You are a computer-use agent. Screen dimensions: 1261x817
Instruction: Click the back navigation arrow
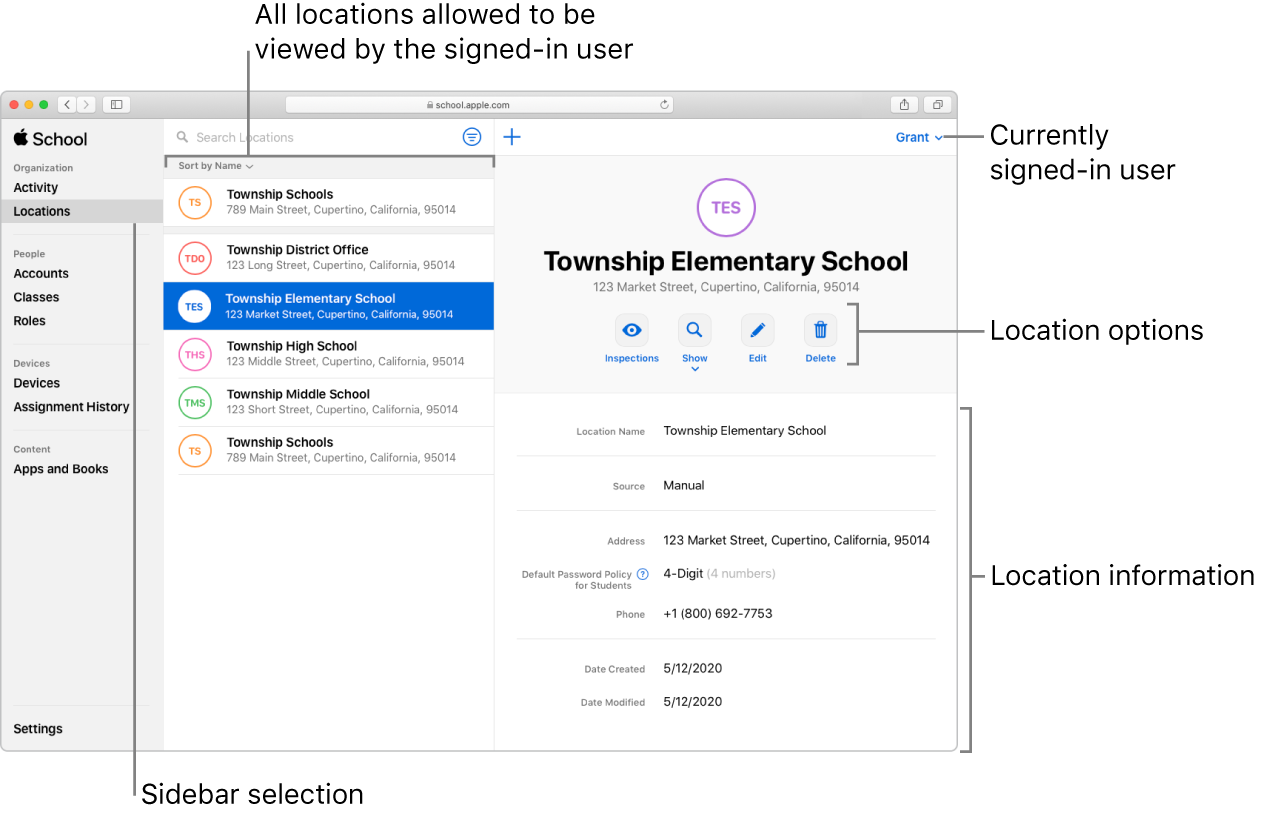point(66,104)
